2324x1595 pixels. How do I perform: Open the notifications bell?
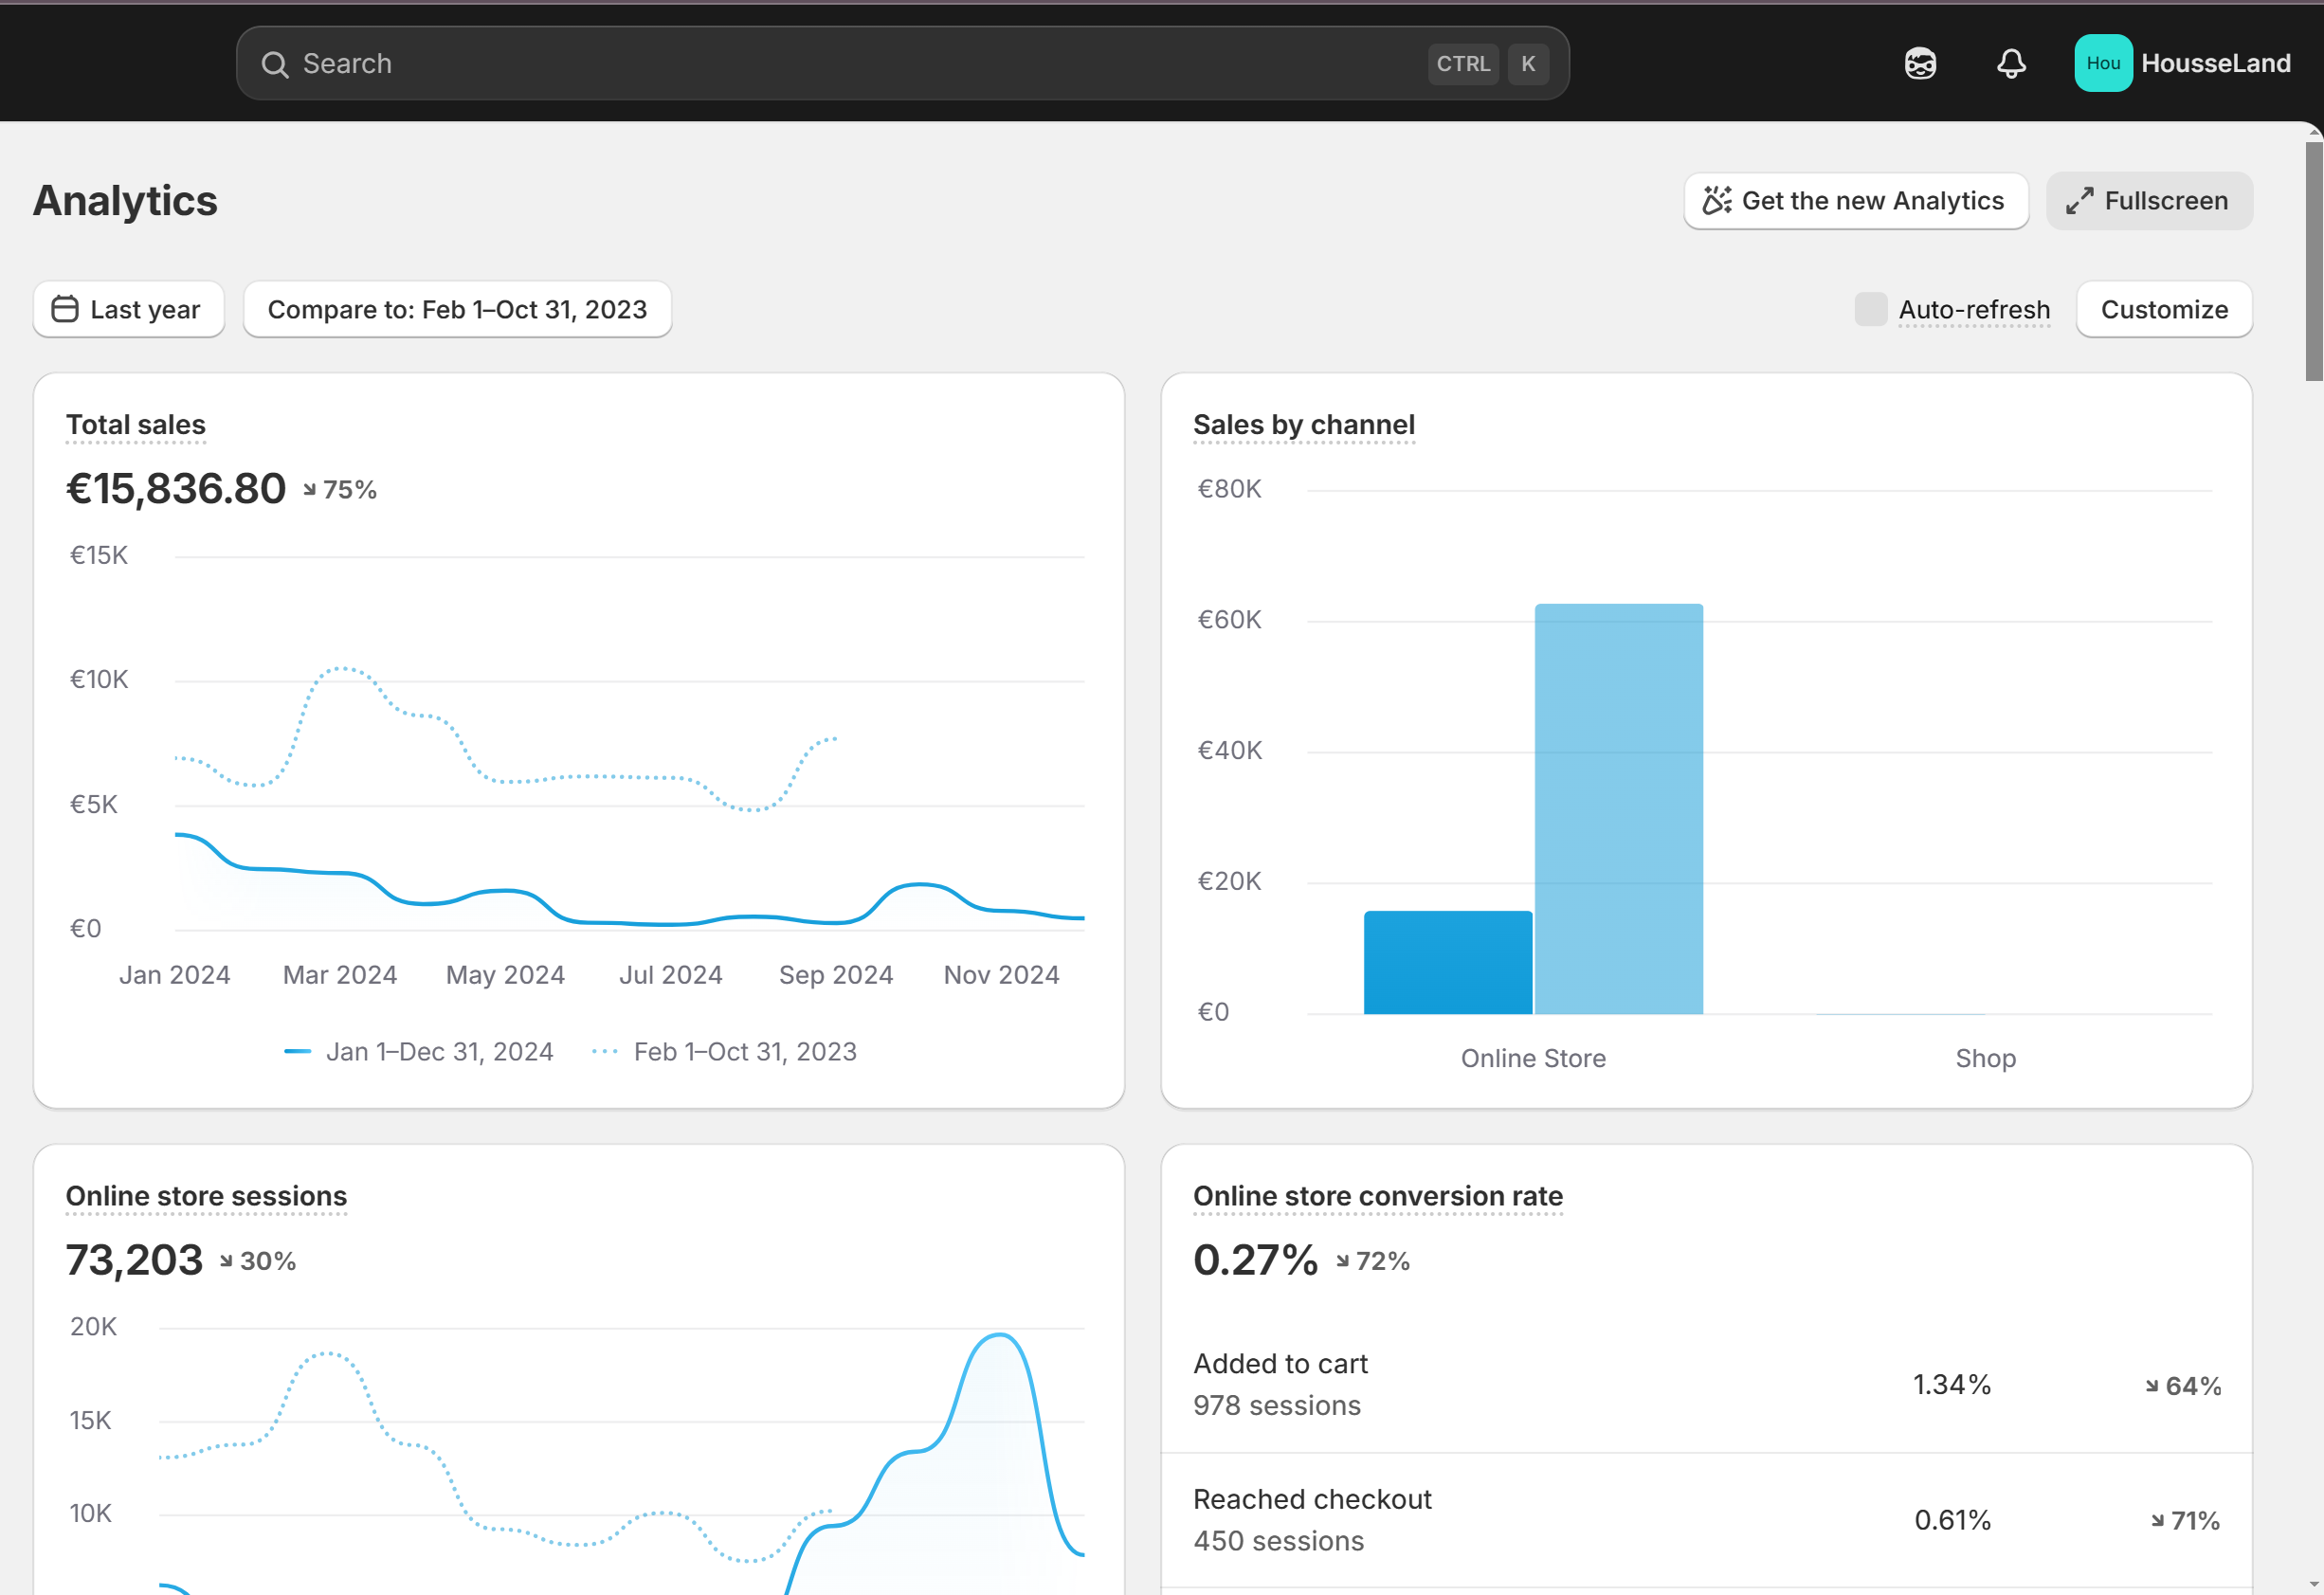2011,64
